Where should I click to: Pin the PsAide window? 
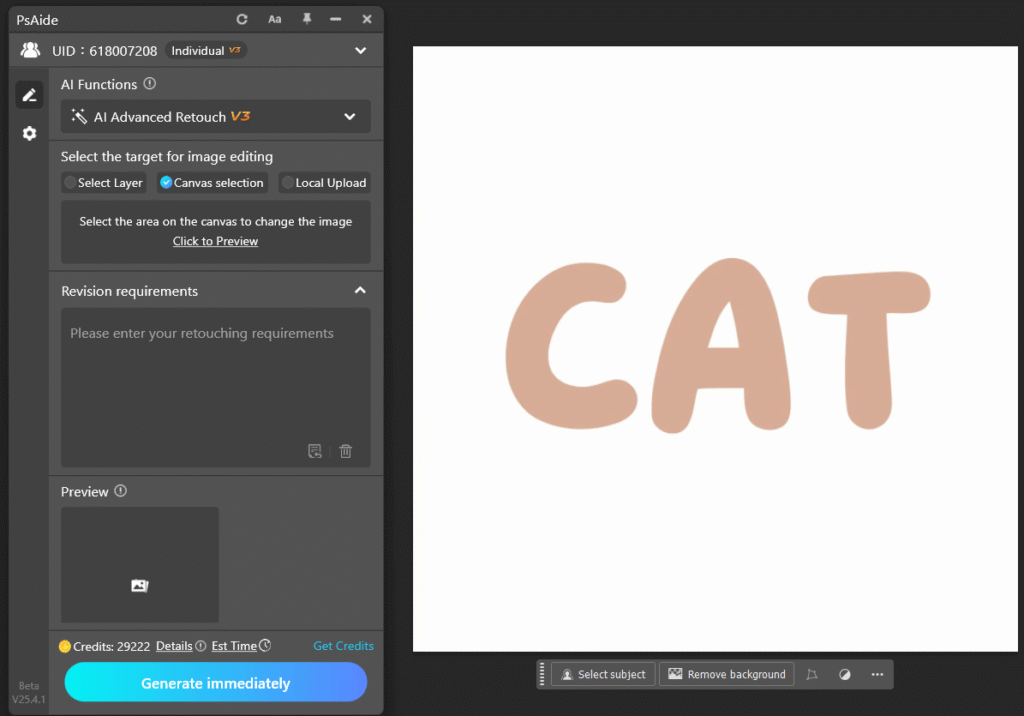306,19
